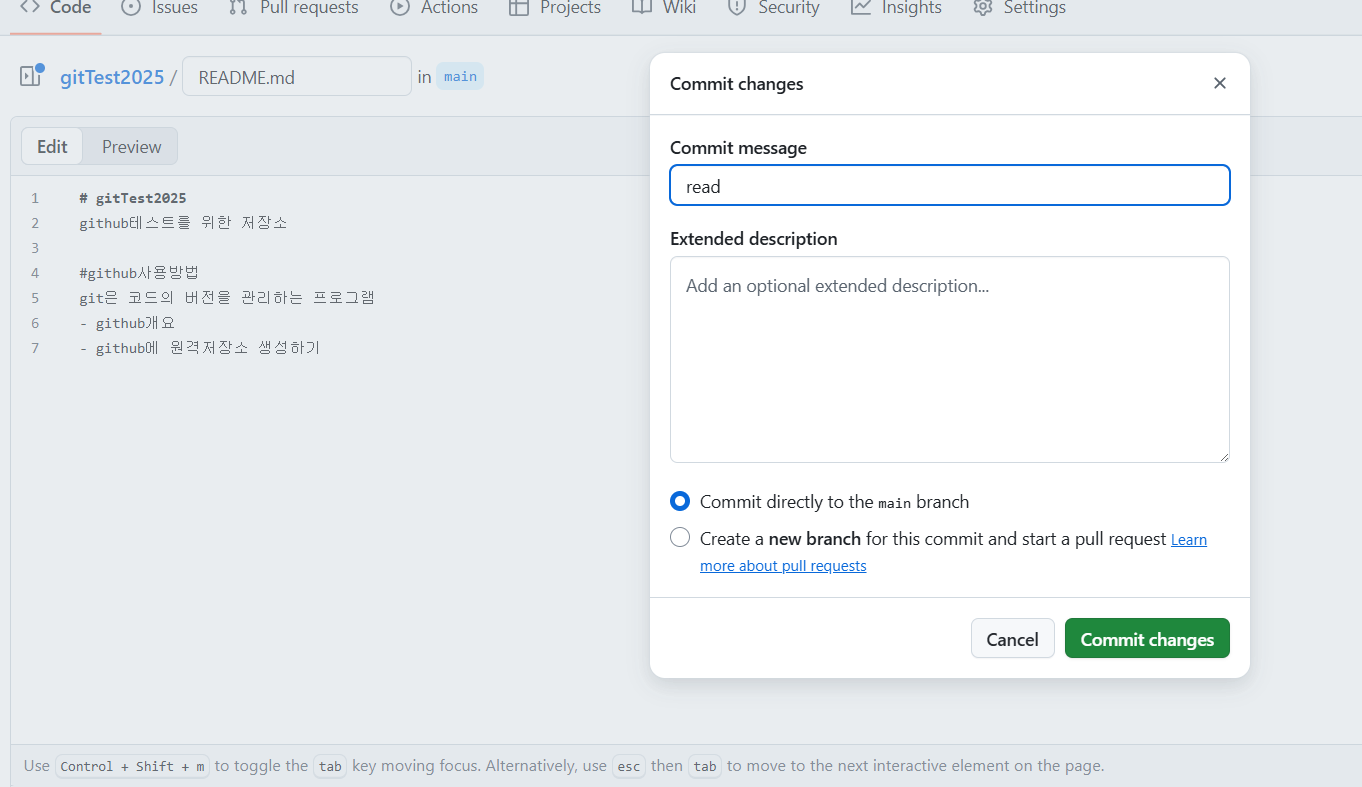Open the gitTest2025 repository link
Screen dimensions: 1362x787
[x=112, y=77]
